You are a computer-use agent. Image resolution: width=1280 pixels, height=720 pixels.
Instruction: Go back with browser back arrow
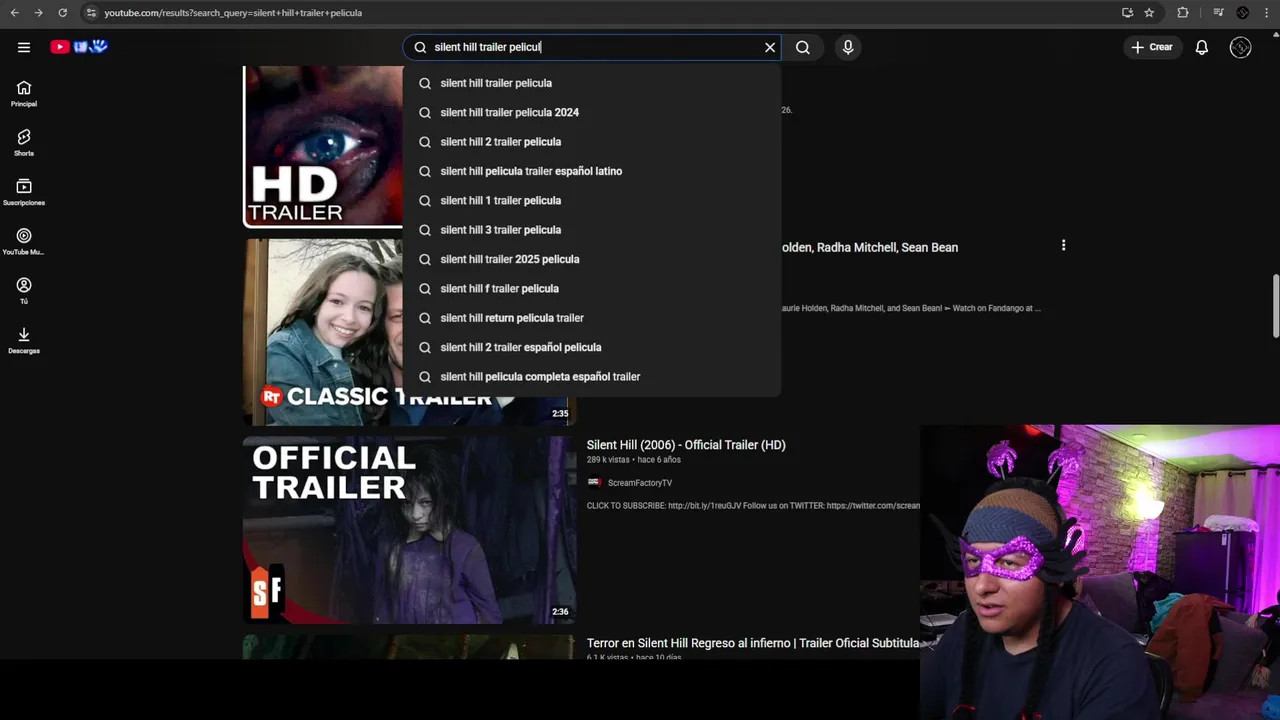coord(14,13)
